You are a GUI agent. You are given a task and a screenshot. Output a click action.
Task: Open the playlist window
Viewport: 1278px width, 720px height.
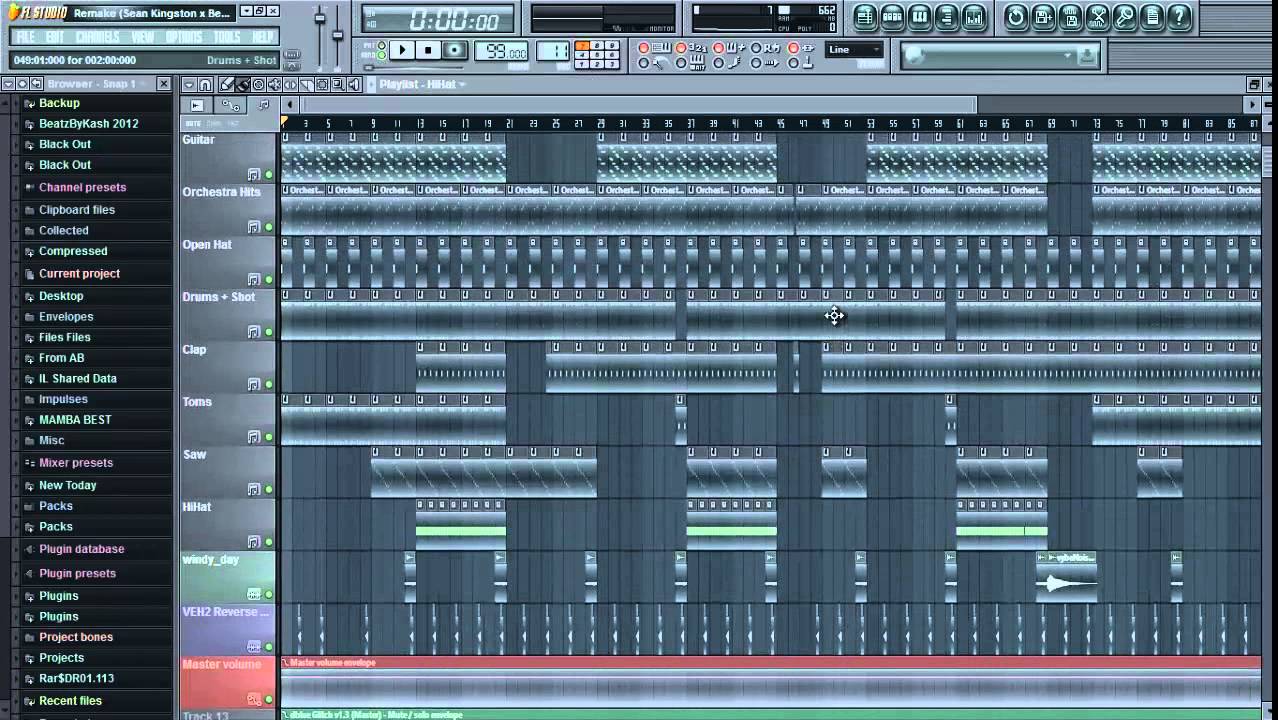[x=865, y=17]
